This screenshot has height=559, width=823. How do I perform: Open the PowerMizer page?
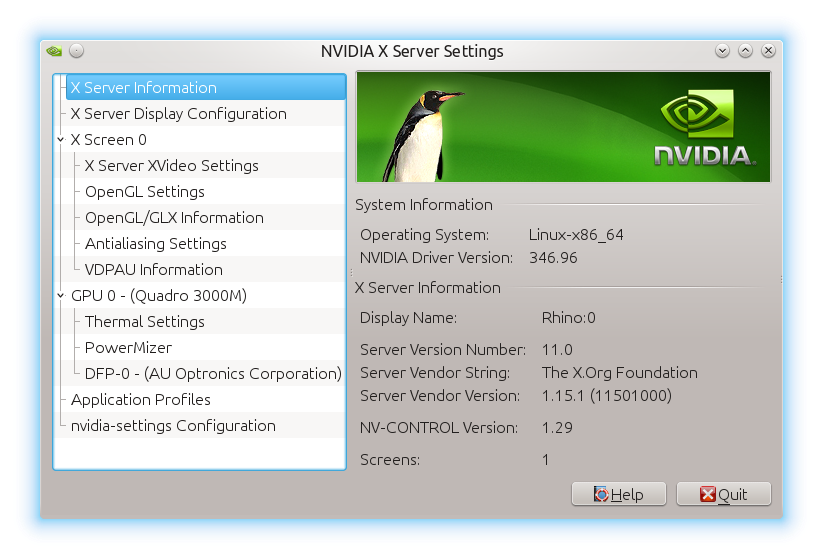[129, 347]
